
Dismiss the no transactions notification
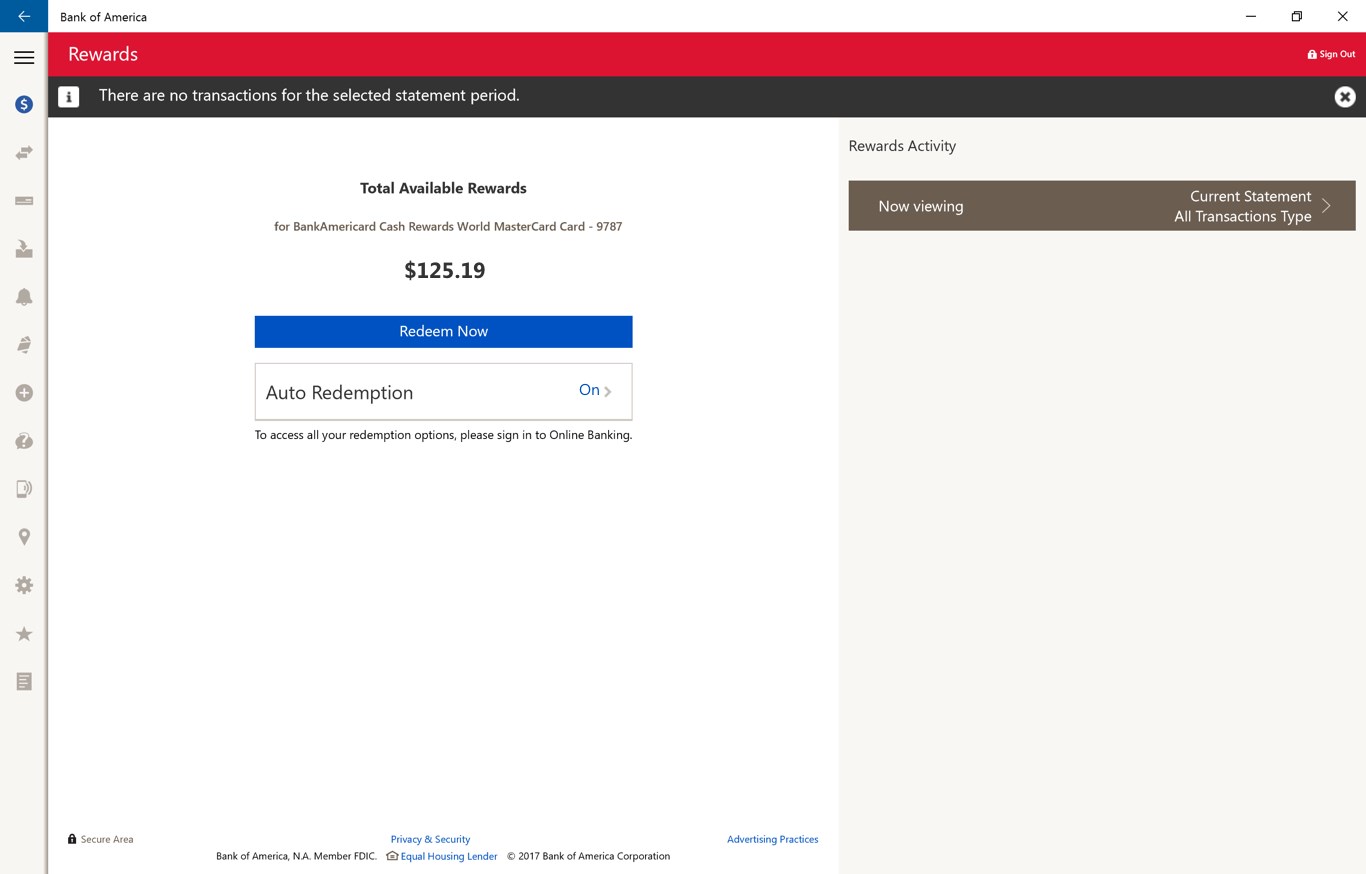[x=1344, y=96]
